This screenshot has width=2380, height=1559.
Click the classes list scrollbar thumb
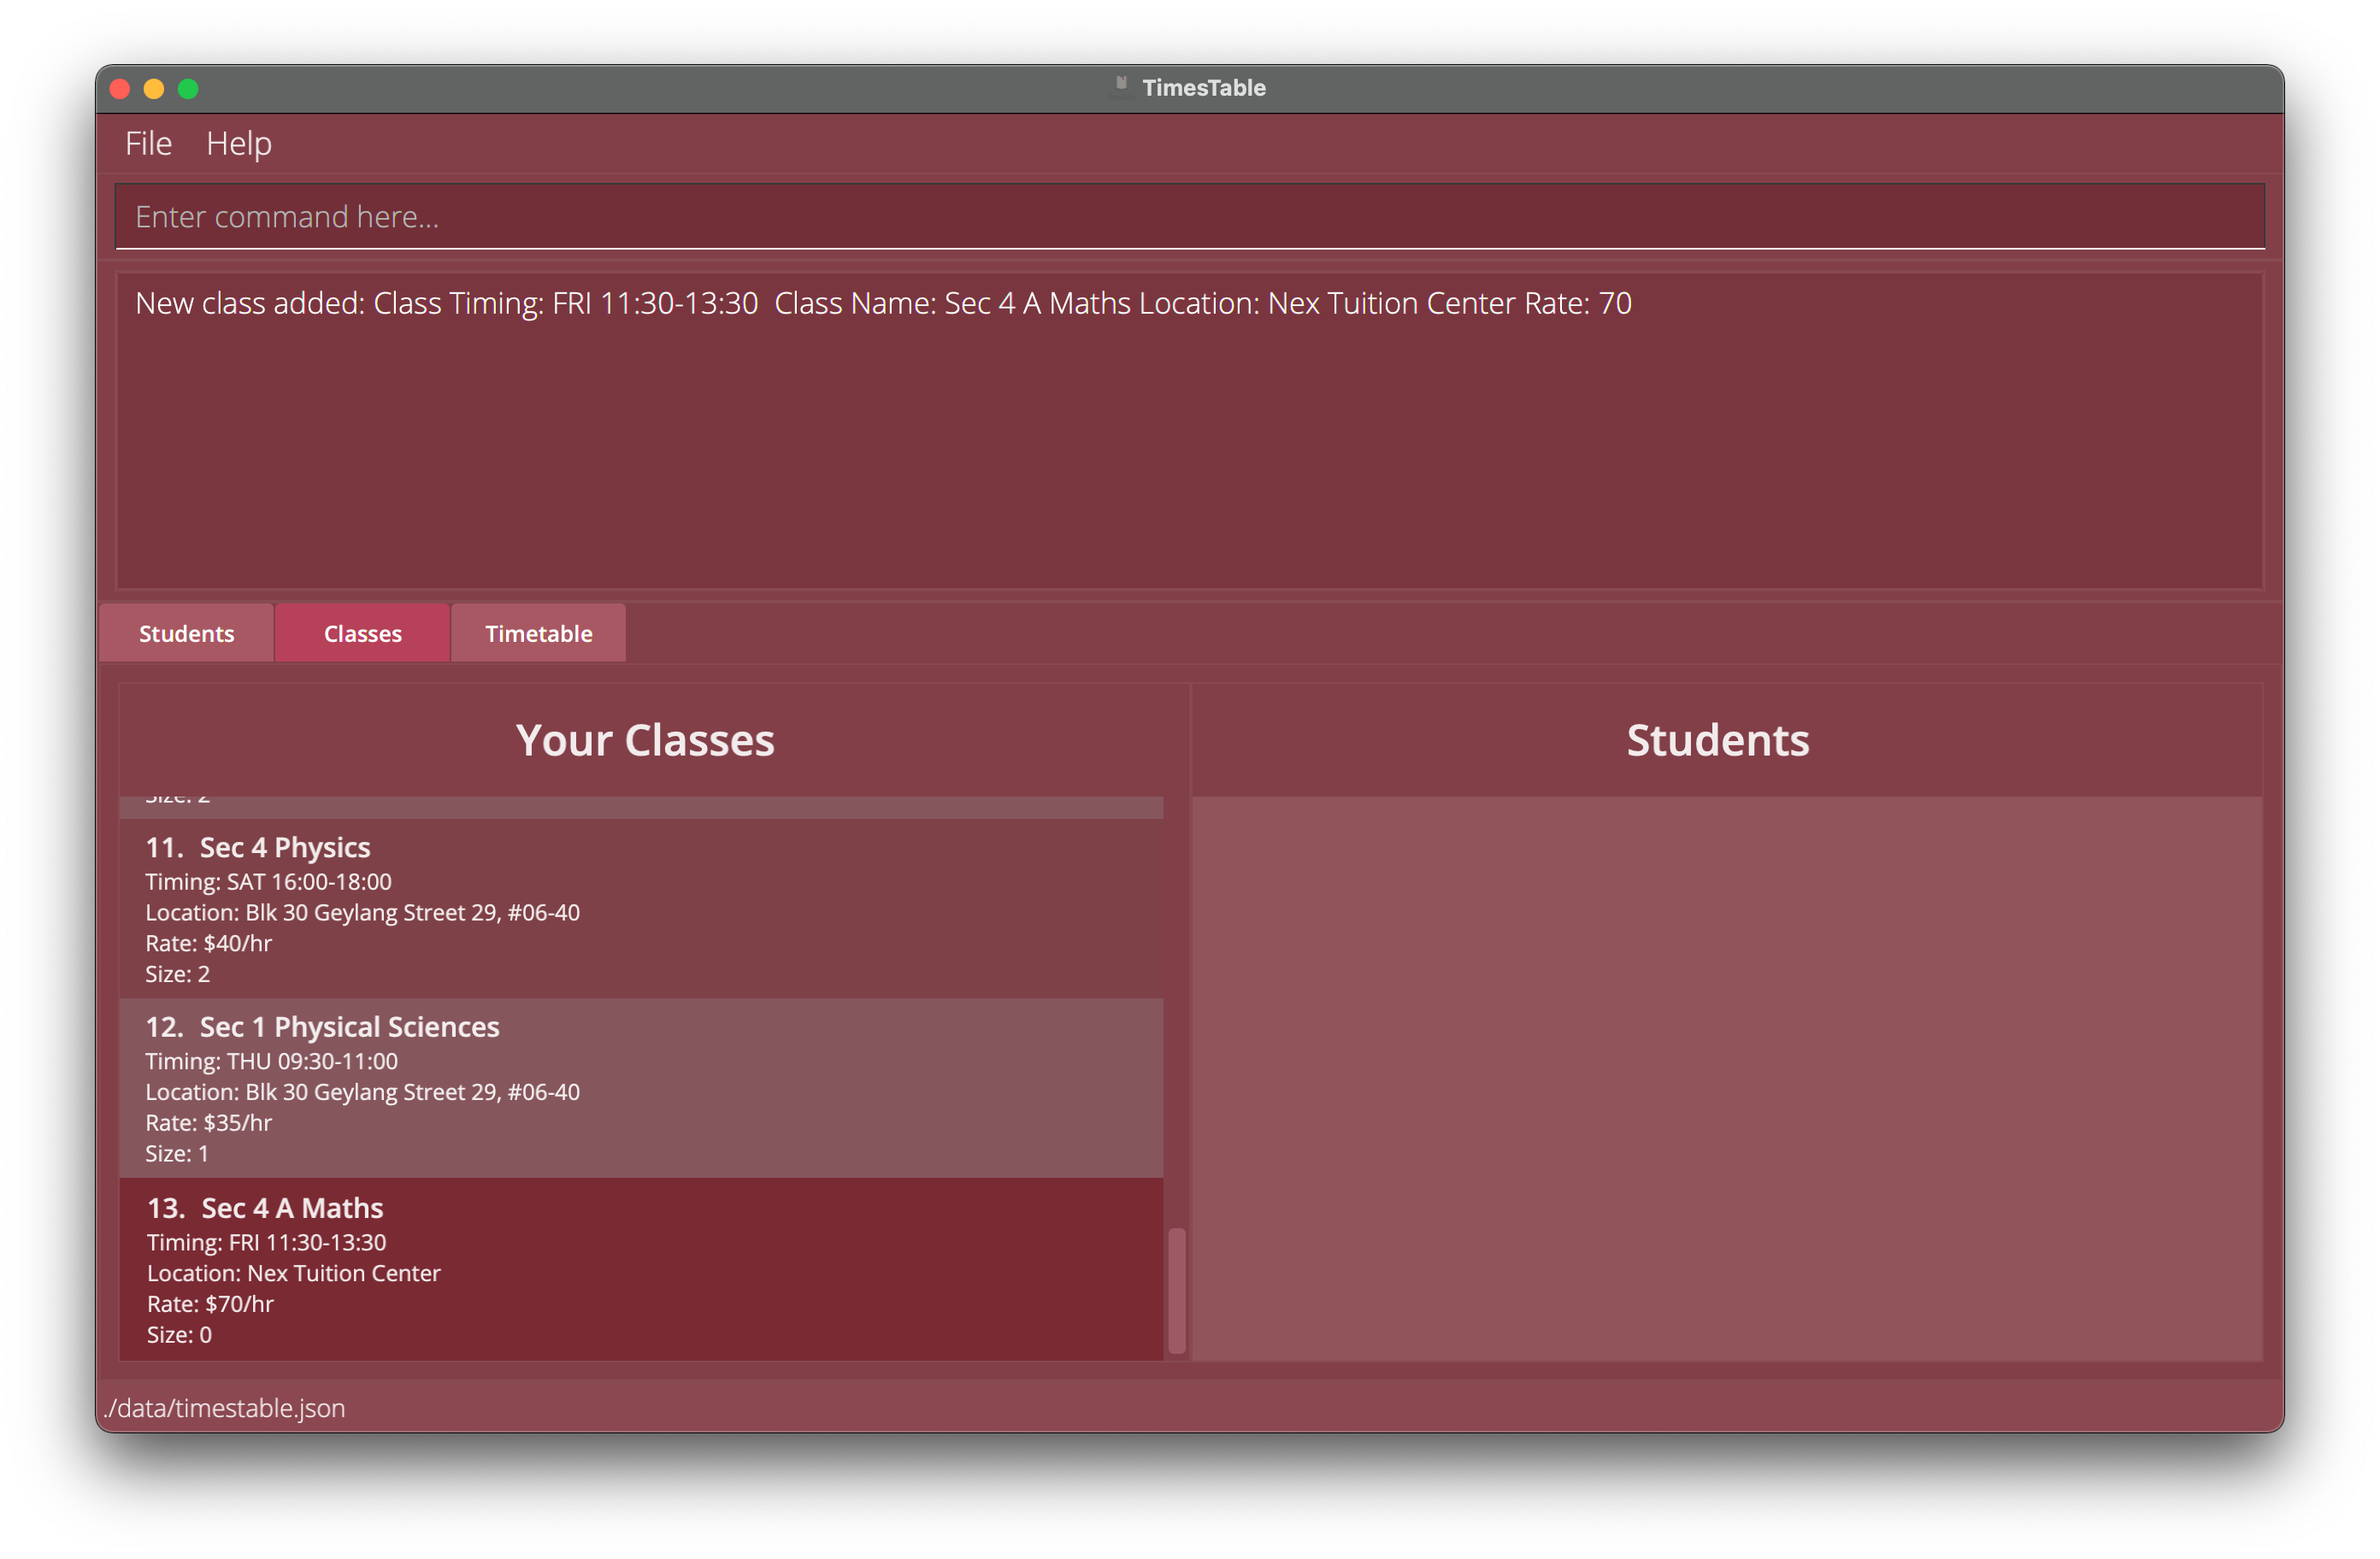(x=1176, y=1290)
